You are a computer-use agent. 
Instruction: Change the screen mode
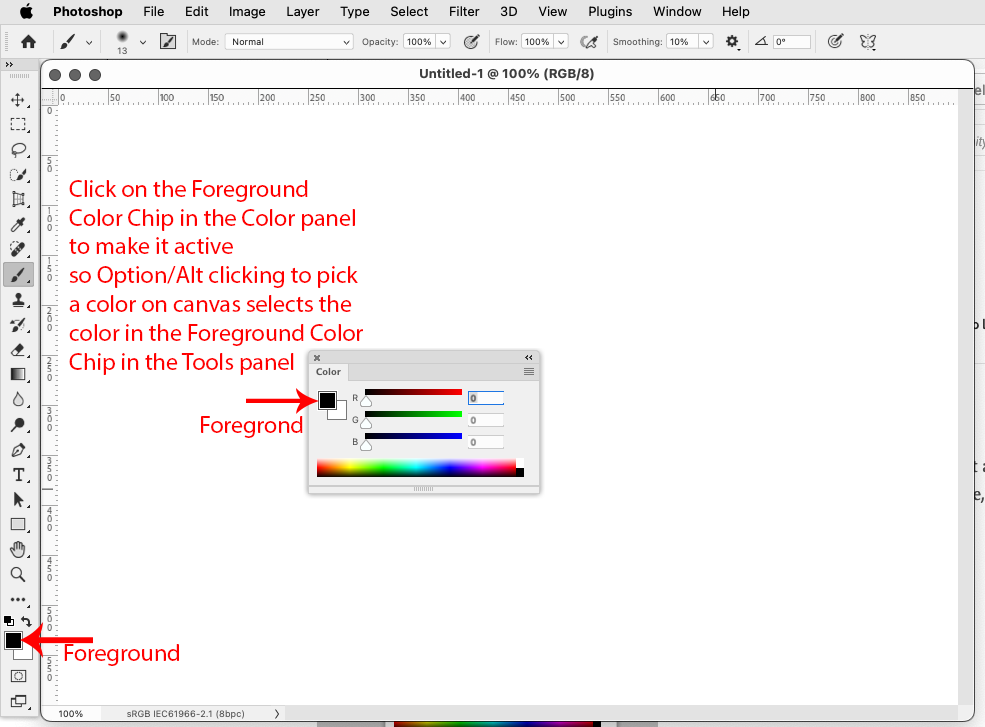tap(18, 701)
